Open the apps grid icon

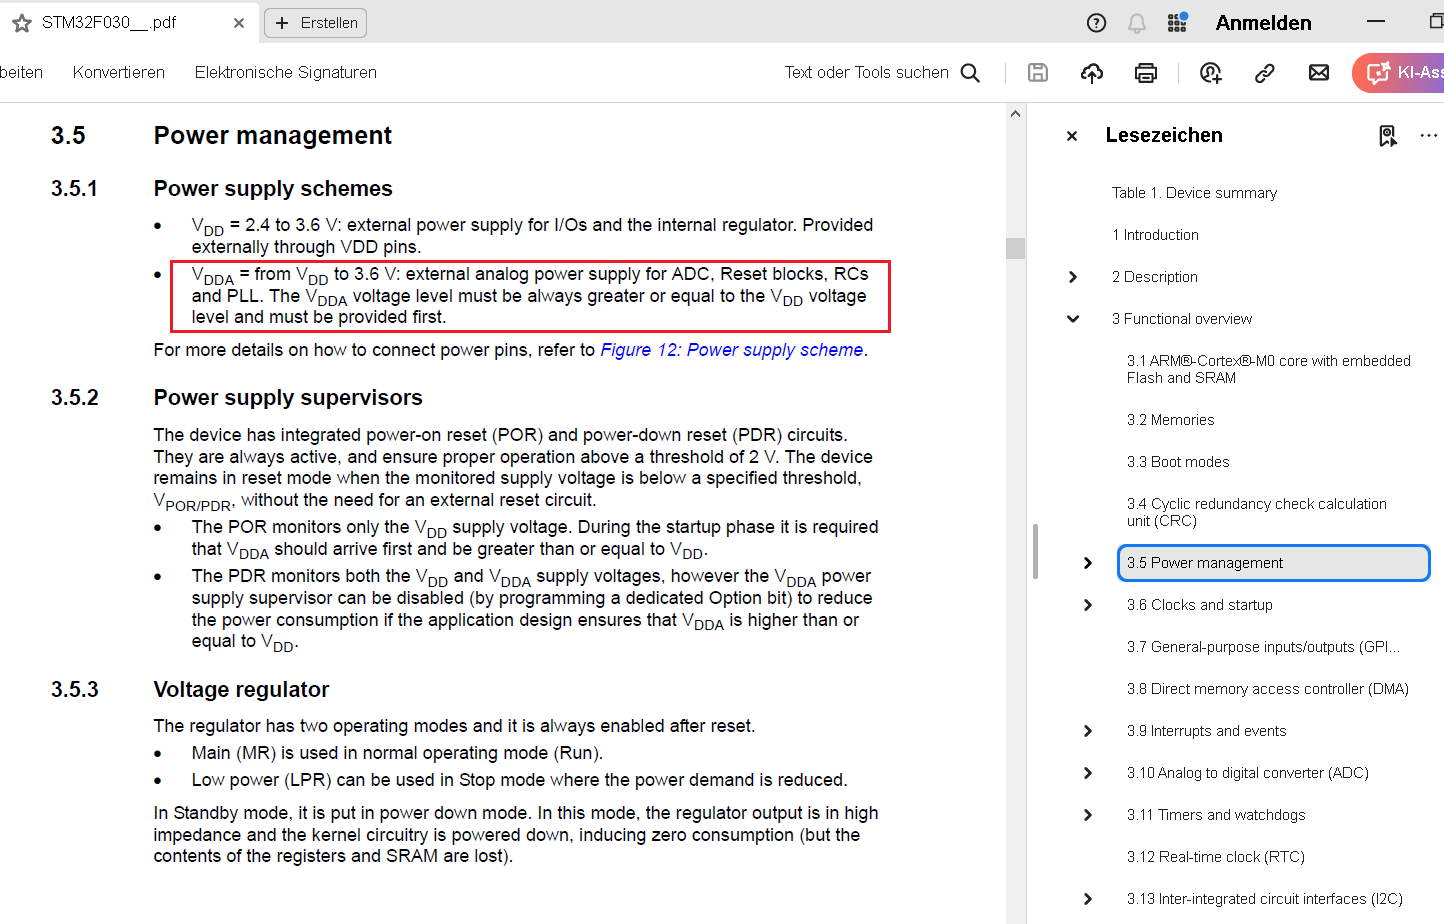coord(1177,22)
